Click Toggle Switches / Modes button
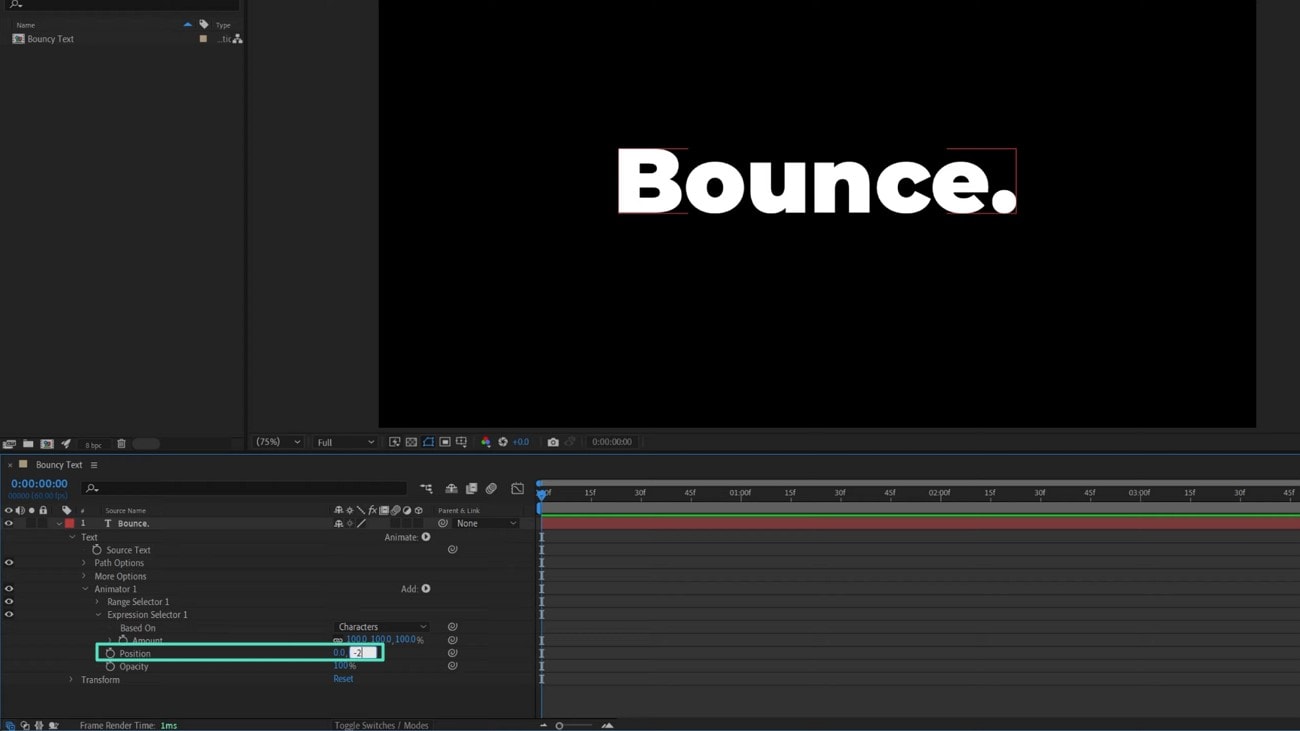Screen dimensions: 1300x731 coord(381,725)
